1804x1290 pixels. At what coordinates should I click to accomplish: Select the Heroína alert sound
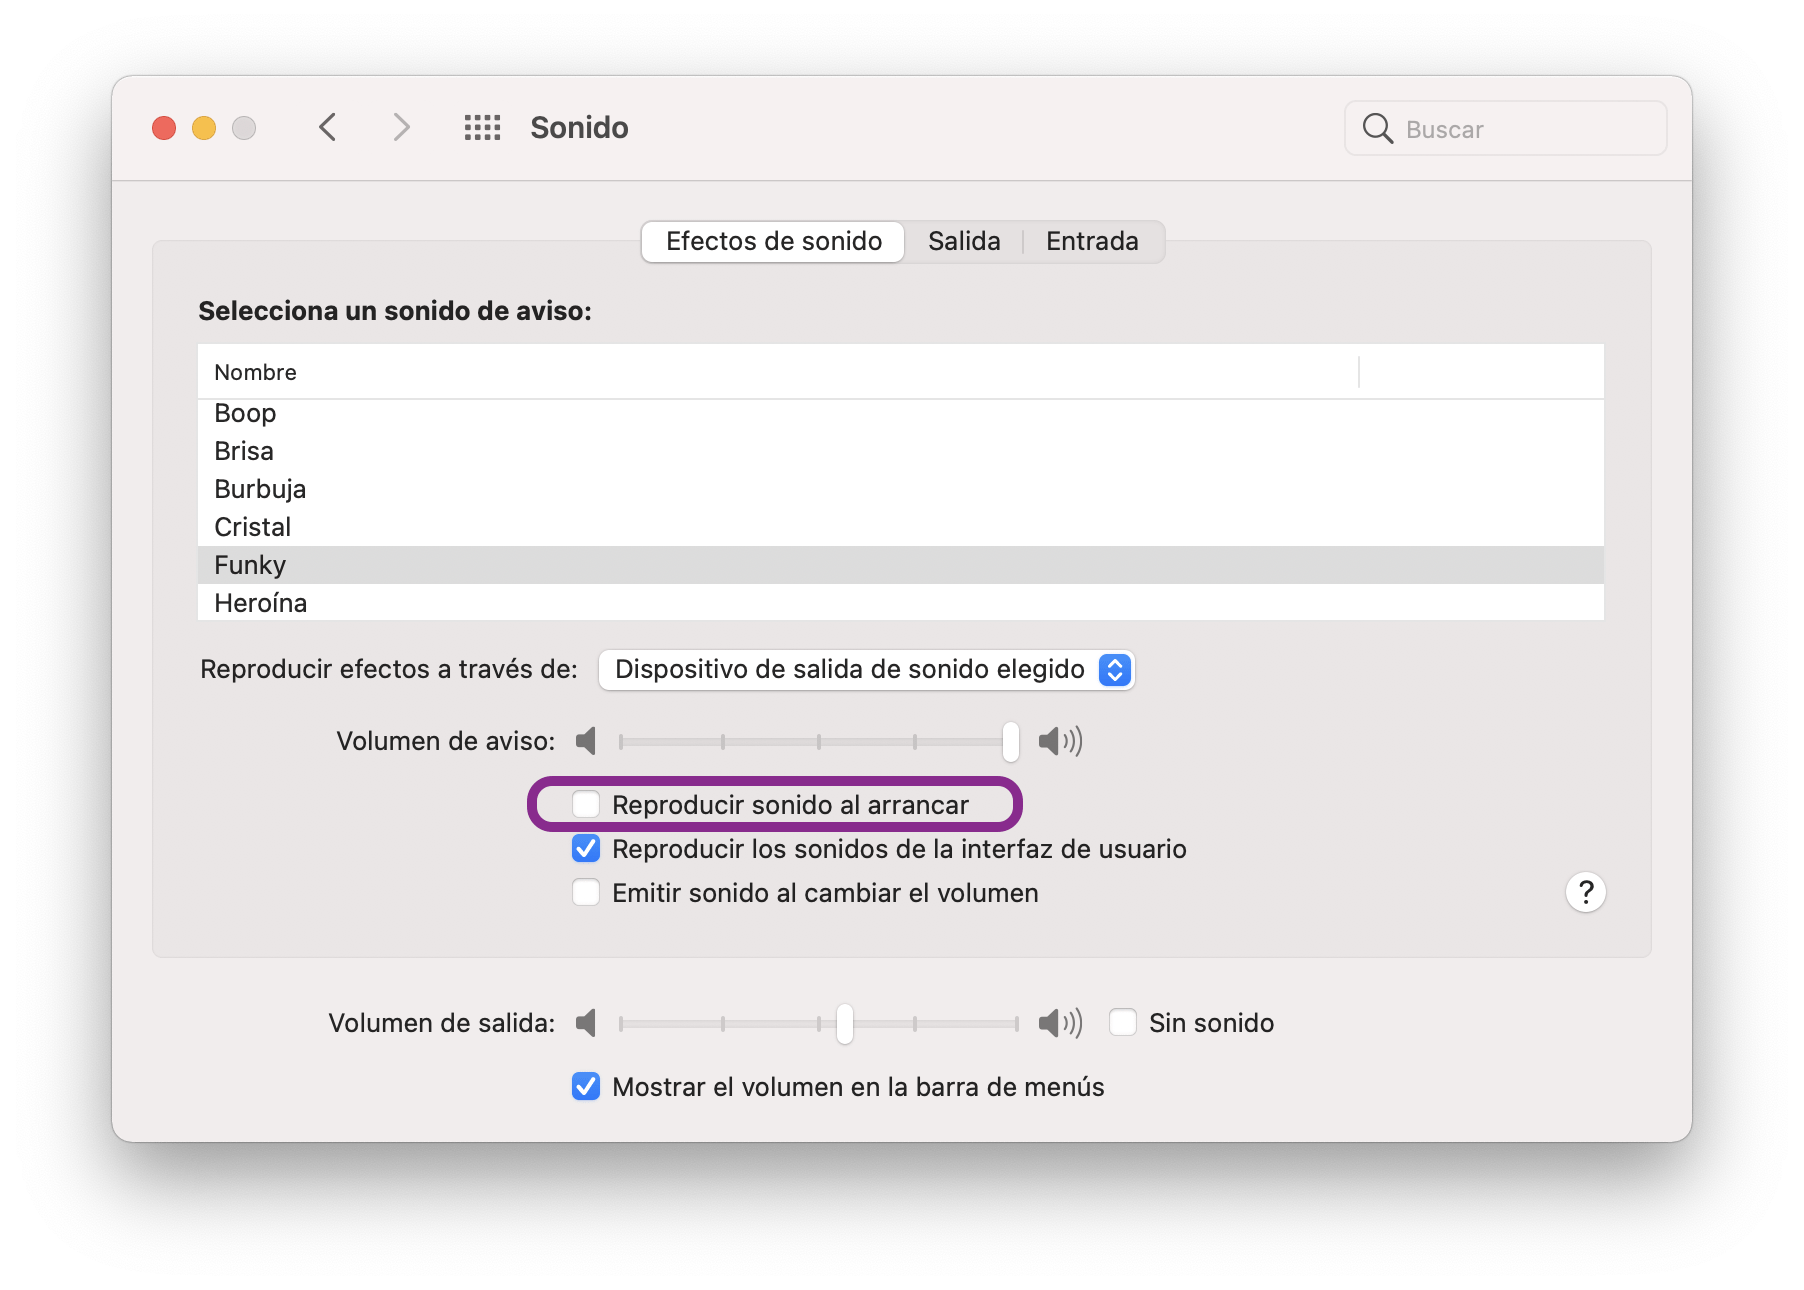coord(260,602)
